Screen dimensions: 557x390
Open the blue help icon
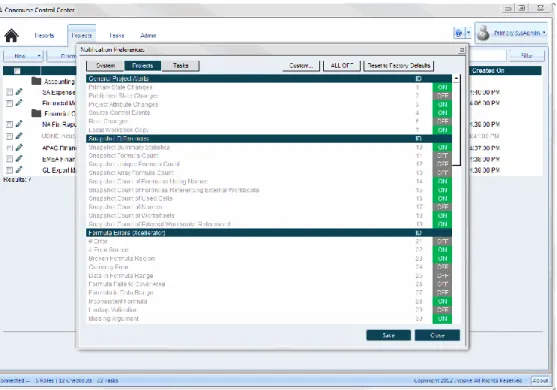coord(459,33)
